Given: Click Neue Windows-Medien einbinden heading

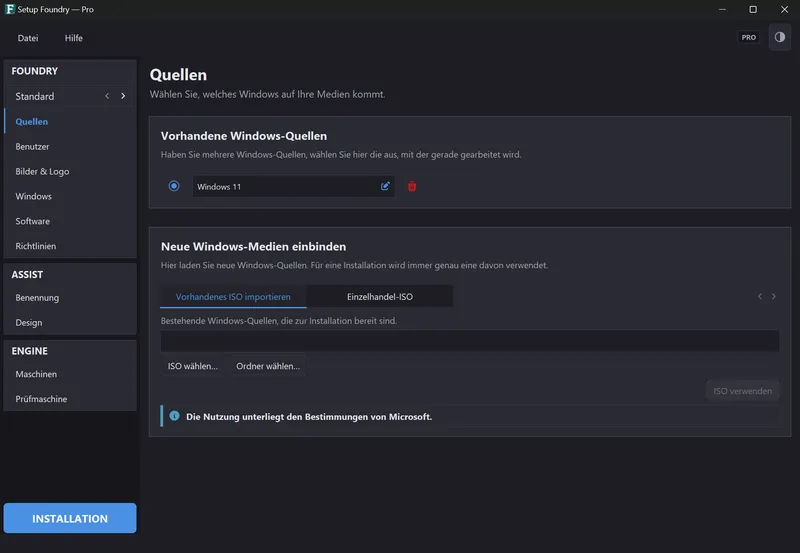Looking at the screenshot, I should (254, 246).
